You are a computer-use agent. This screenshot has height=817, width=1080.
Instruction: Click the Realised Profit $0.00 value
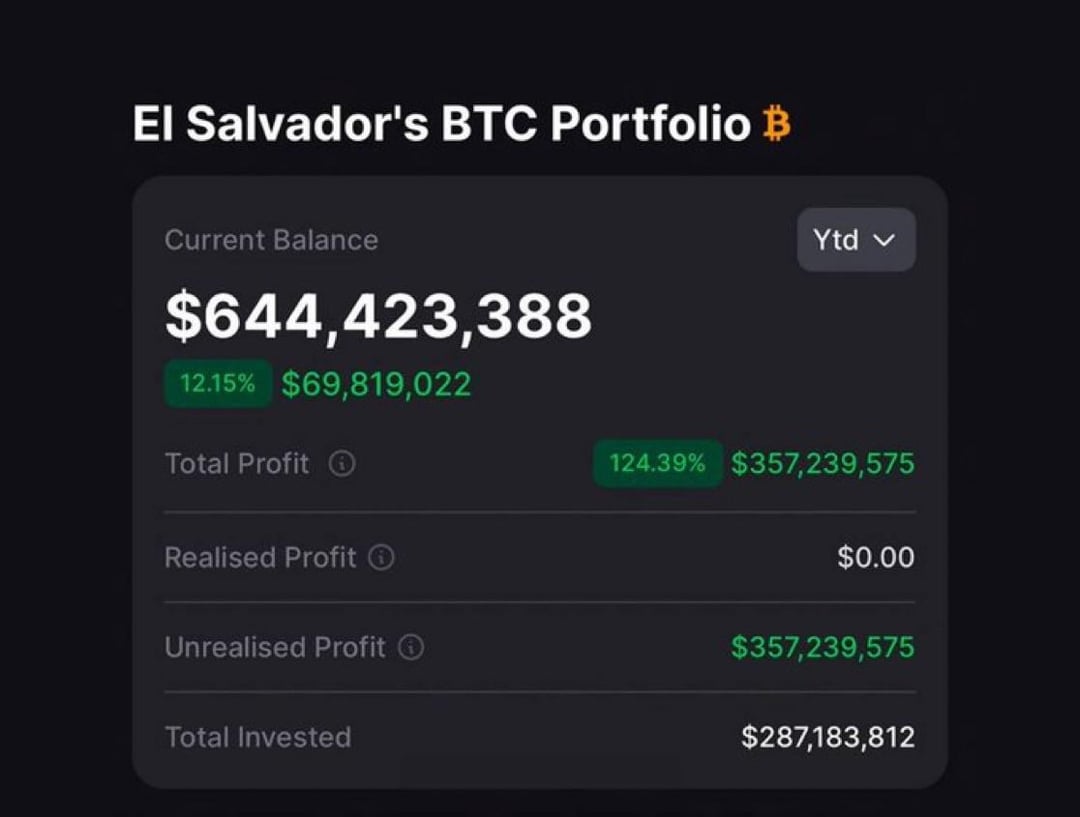(x=875, y=557)
